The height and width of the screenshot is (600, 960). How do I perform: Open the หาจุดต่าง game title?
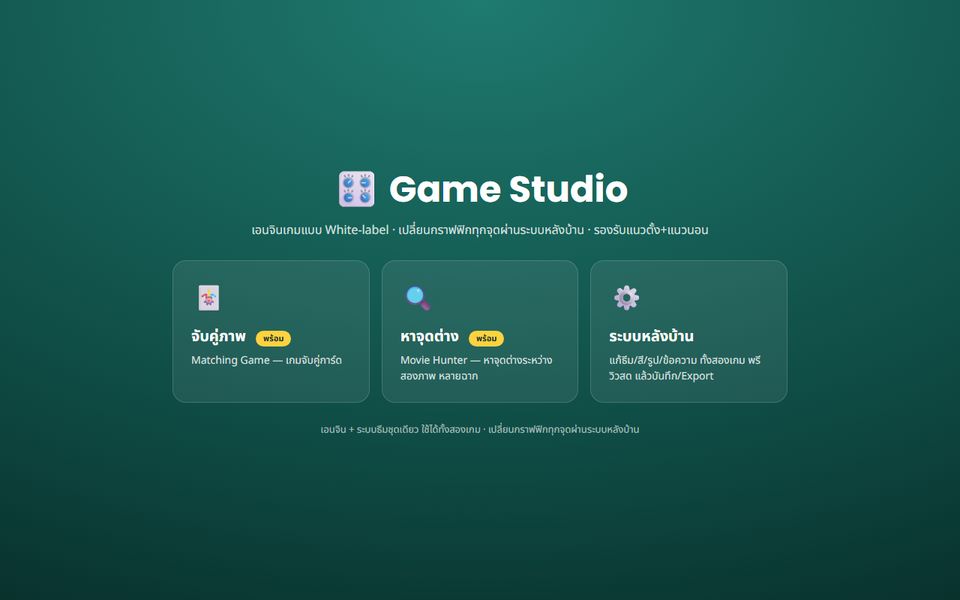(x=429, y=336)
